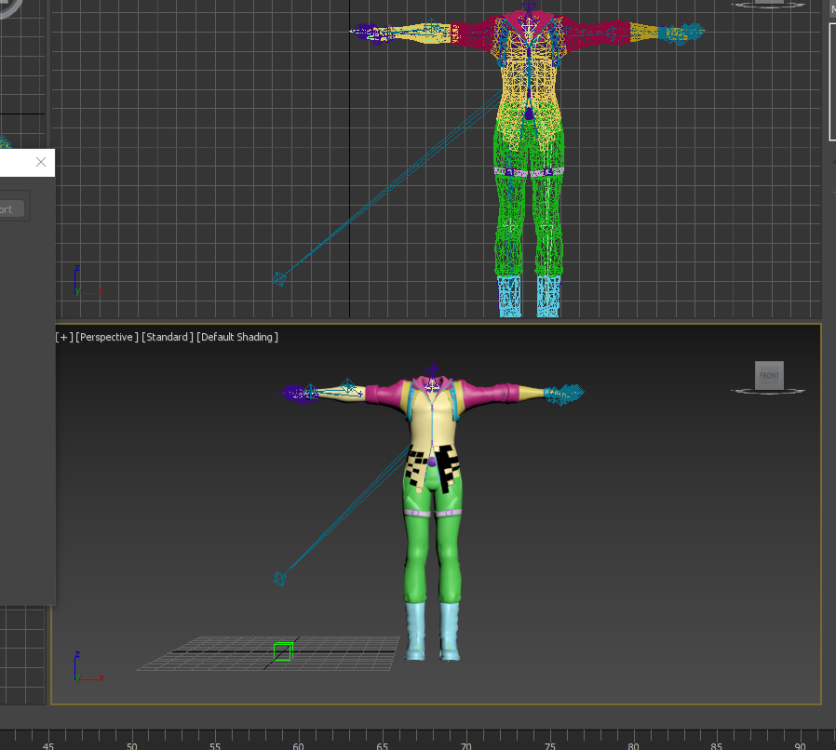This screenshot has height=750, width=836.
Task: Jump to frame 75 on the timeline
Action: 550,745
